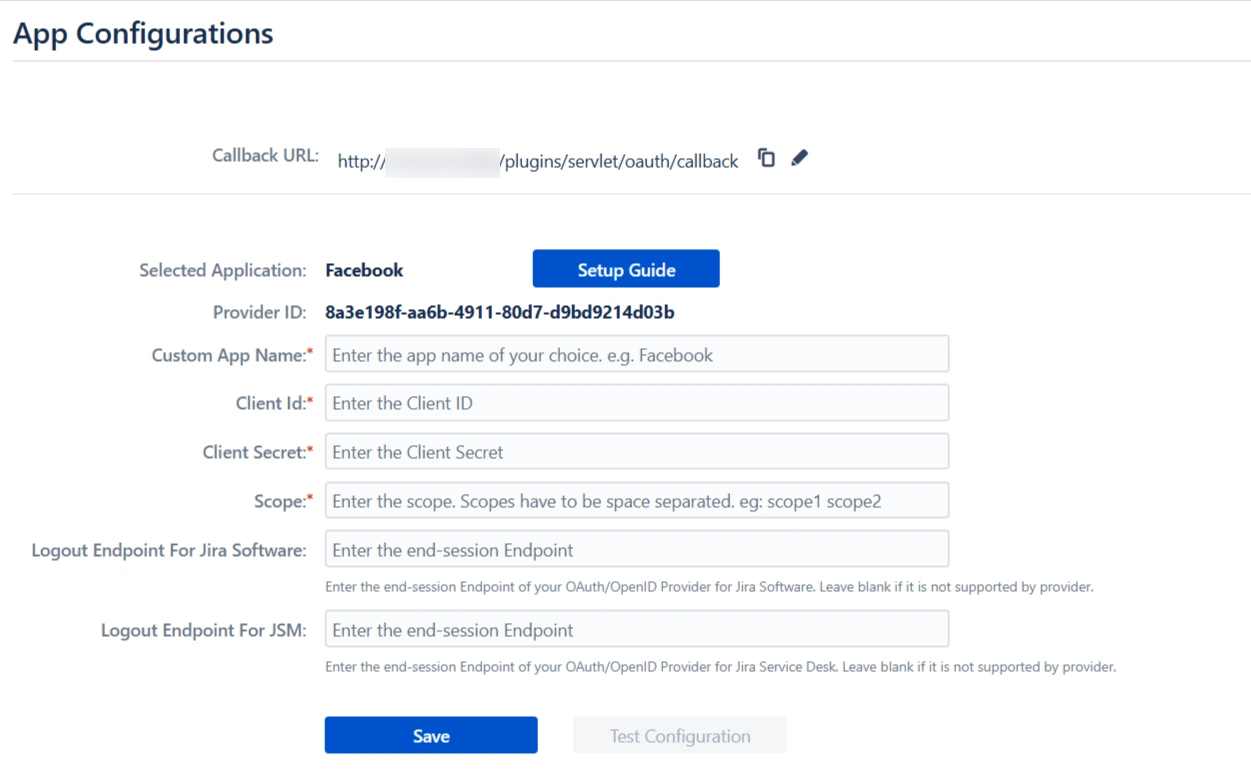Copy the Callback URL with the copy icon
This screenshot has height=777, width=1251.
(x=766, y=158)
